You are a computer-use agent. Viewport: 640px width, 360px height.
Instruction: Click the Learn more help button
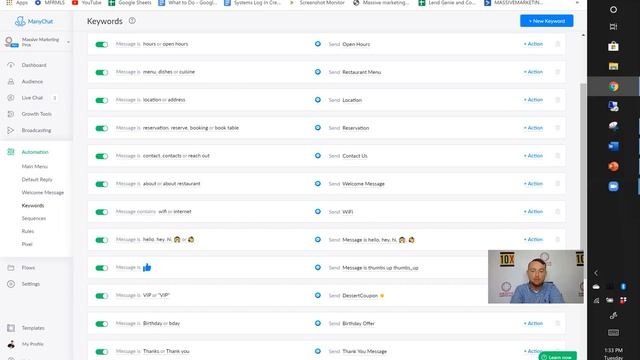click(558, 356)
